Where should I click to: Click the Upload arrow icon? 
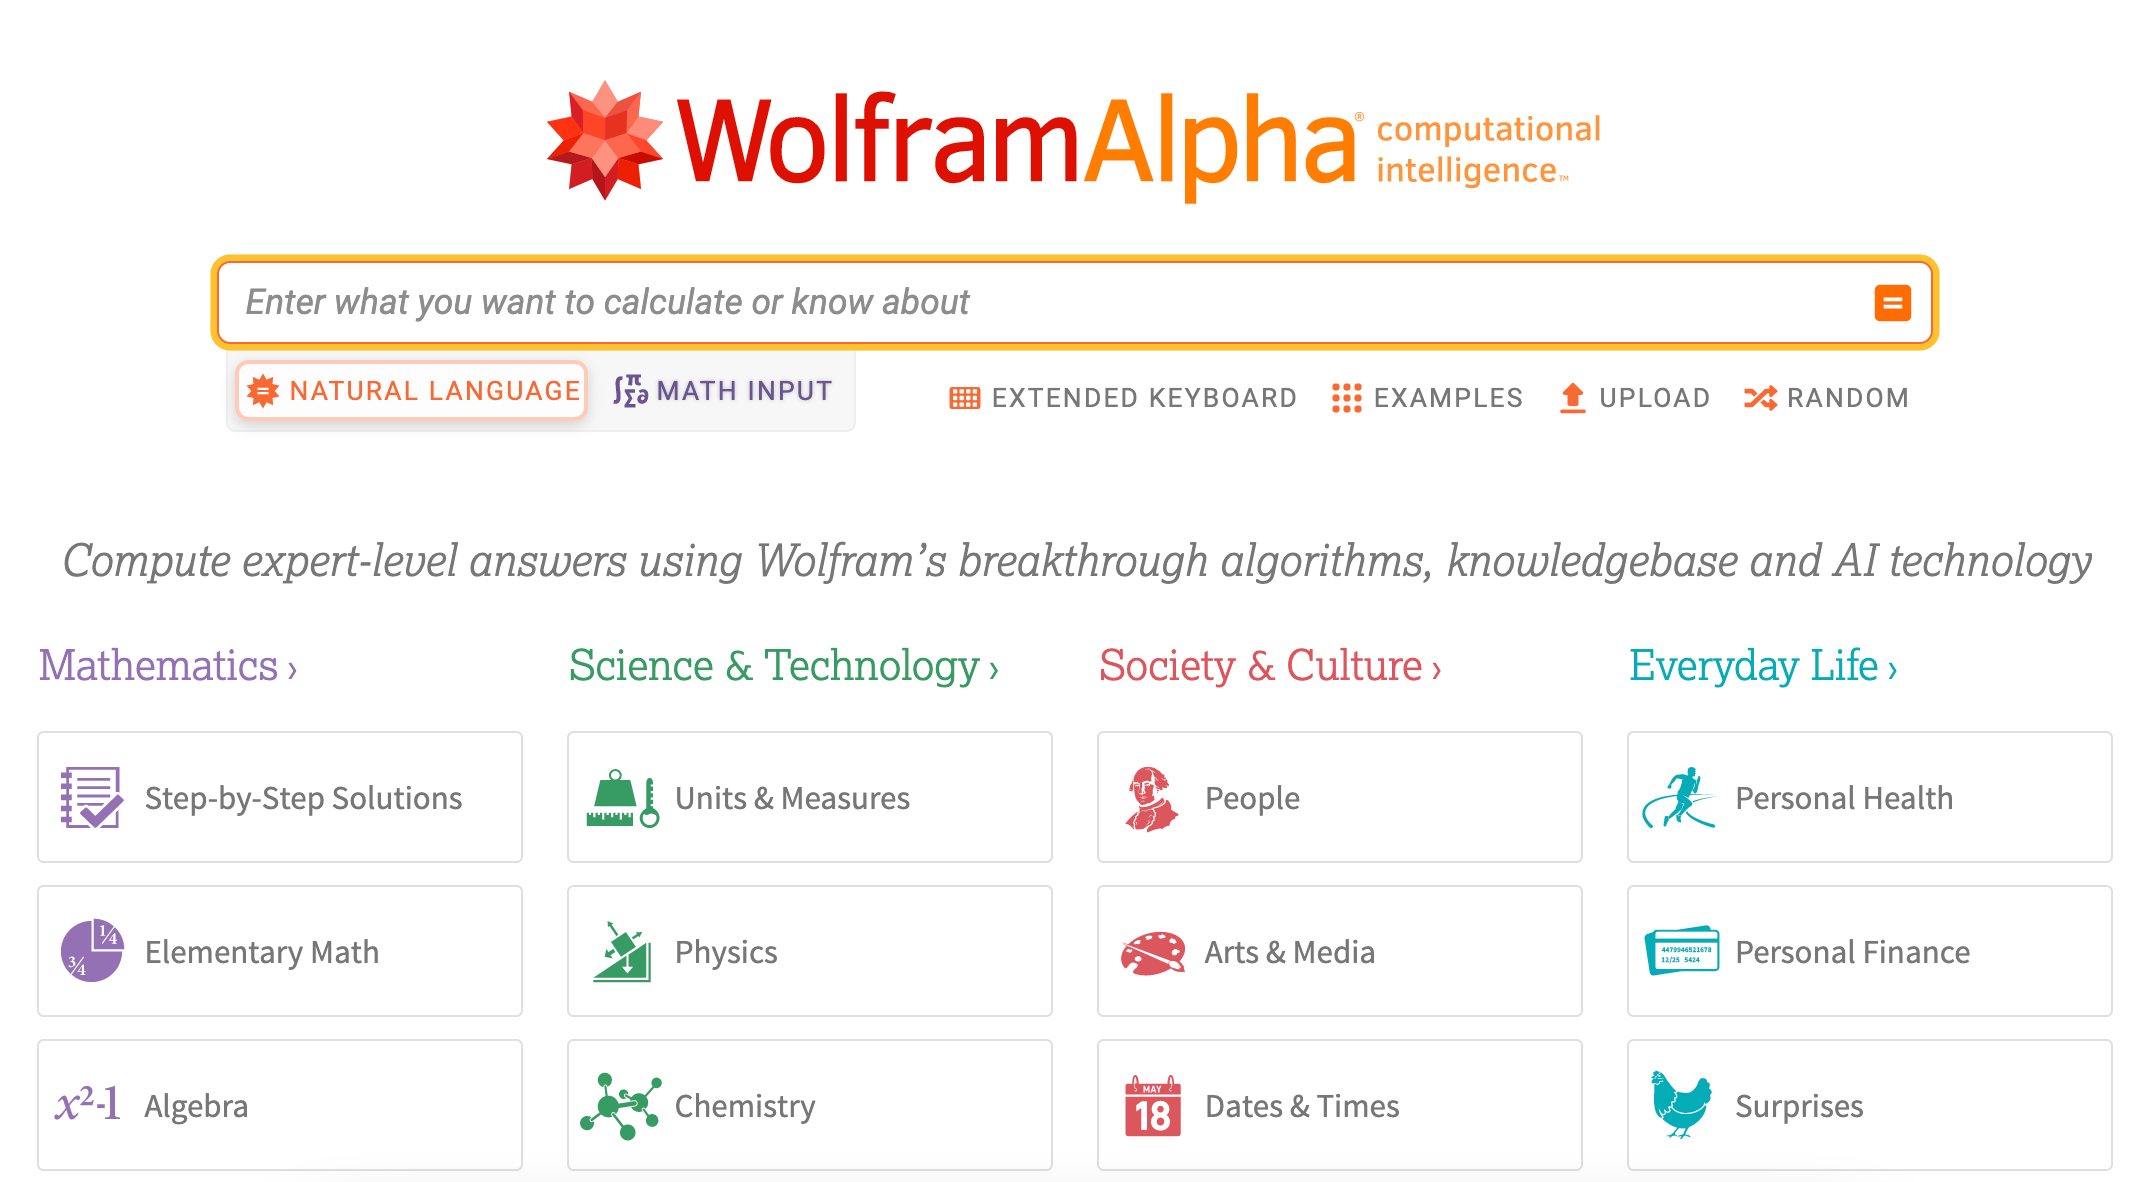1573,398
